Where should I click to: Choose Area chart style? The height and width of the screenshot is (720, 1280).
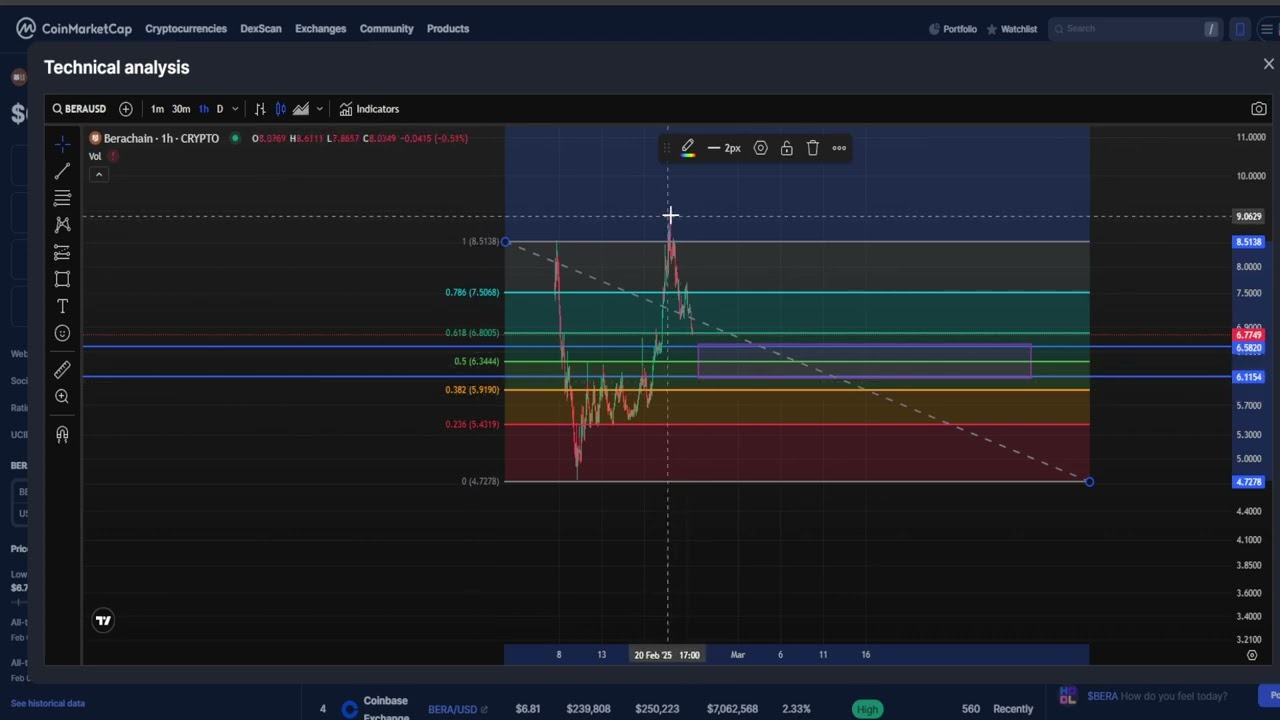pyautogui.click(x=301, y=109)
